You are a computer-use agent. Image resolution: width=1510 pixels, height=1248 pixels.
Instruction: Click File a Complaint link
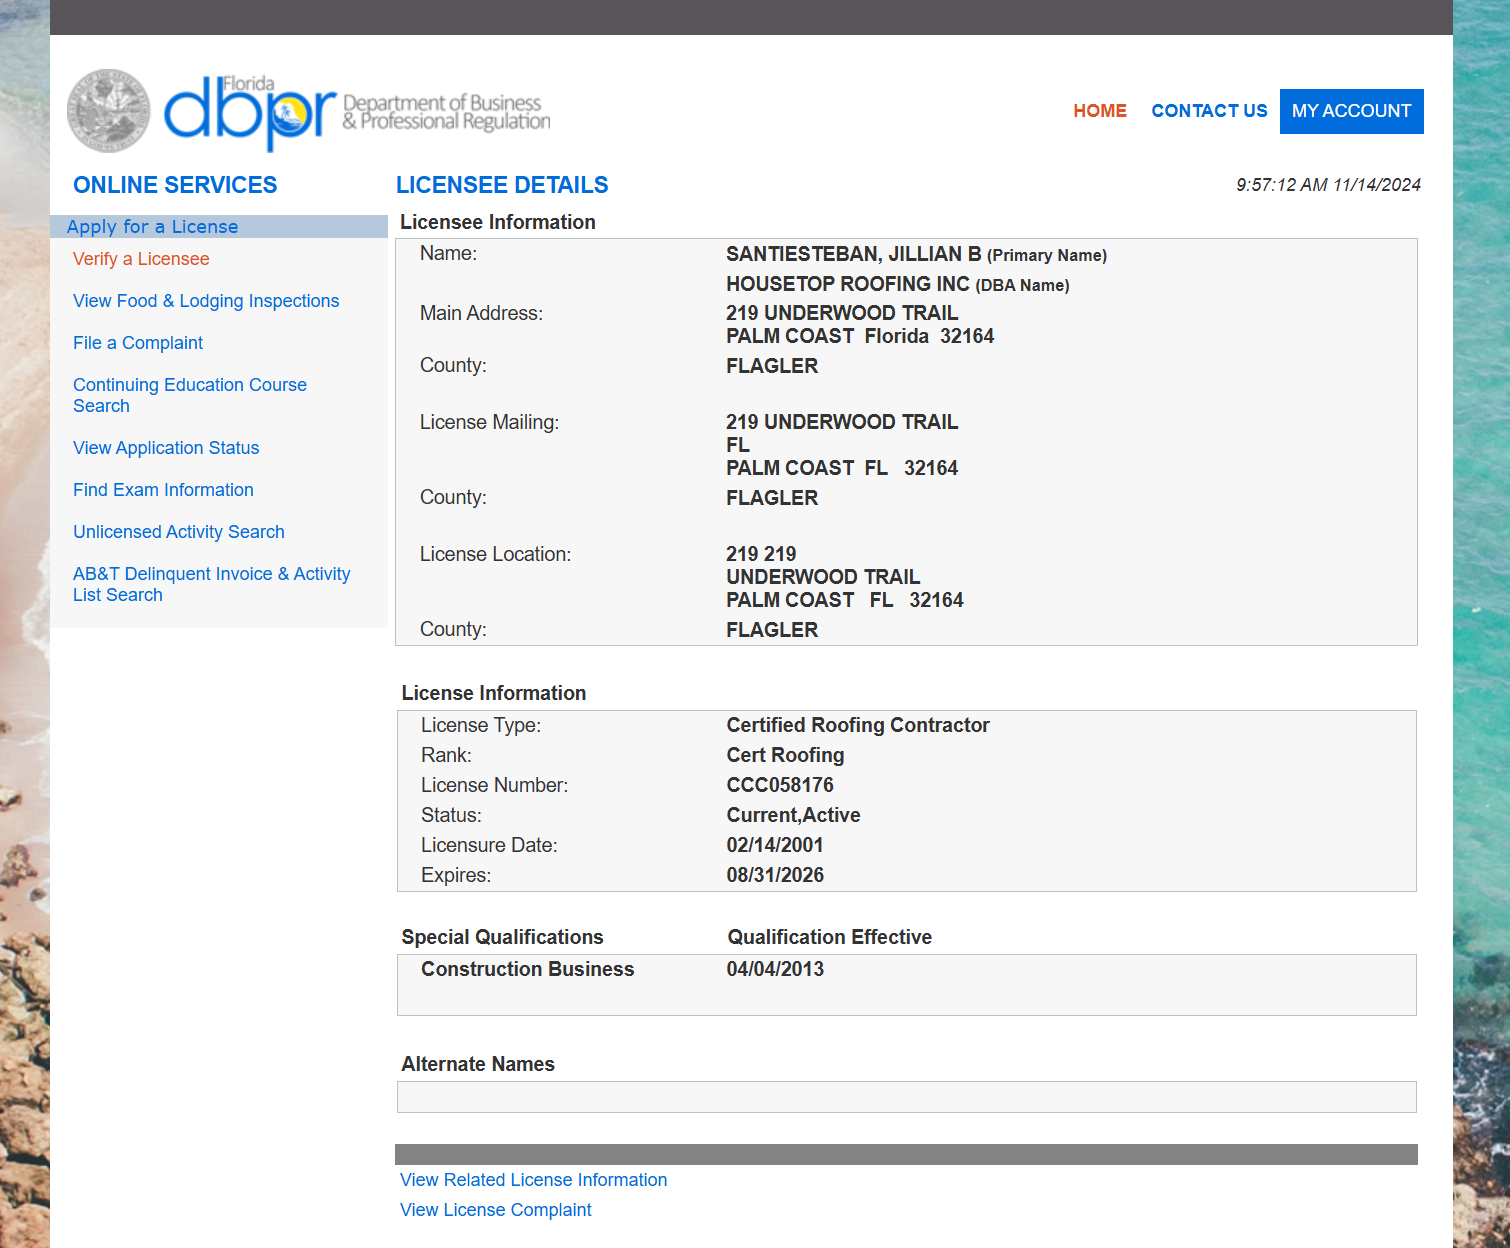coord(138,343)
